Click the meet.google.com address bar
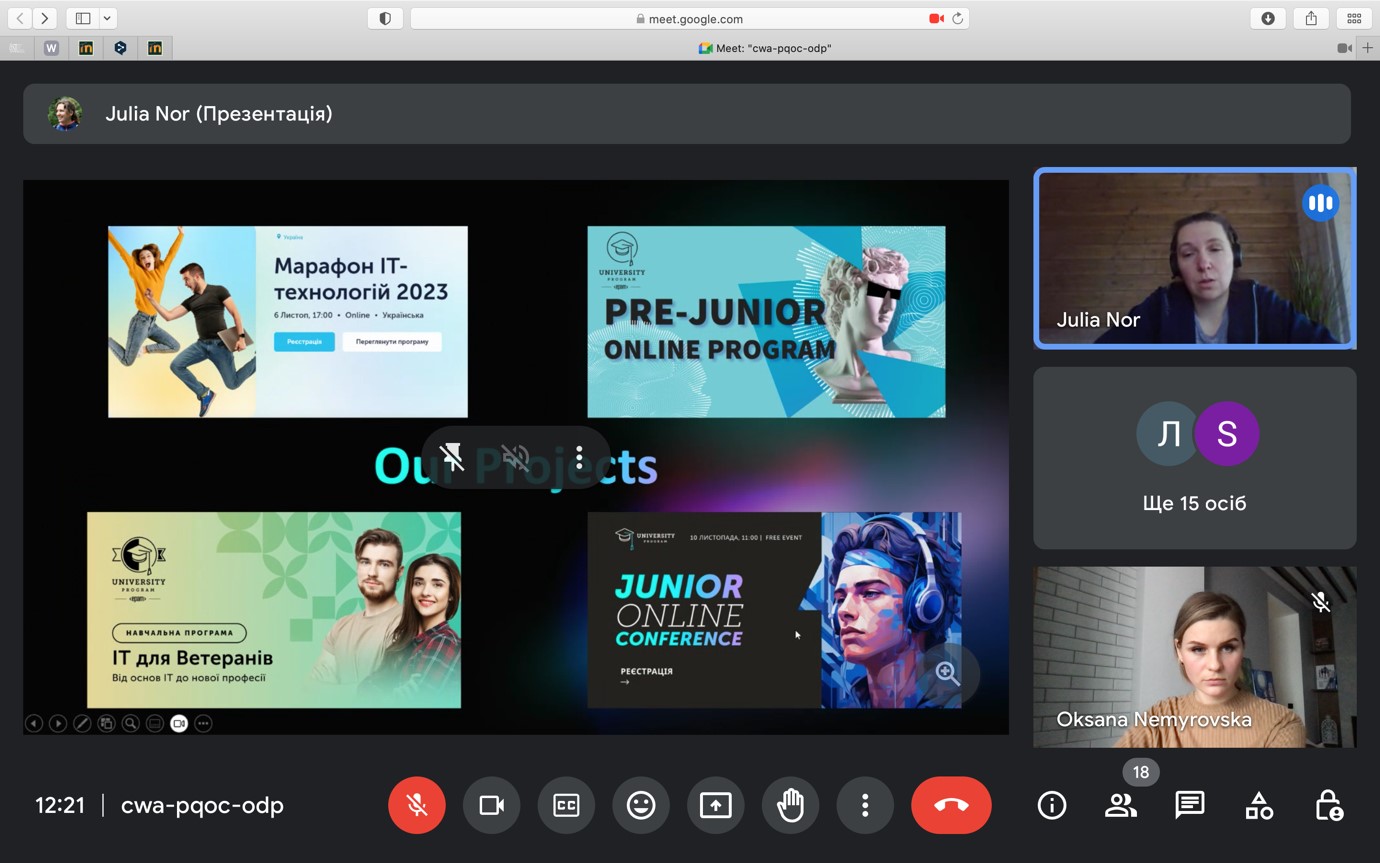 (690, 18)
